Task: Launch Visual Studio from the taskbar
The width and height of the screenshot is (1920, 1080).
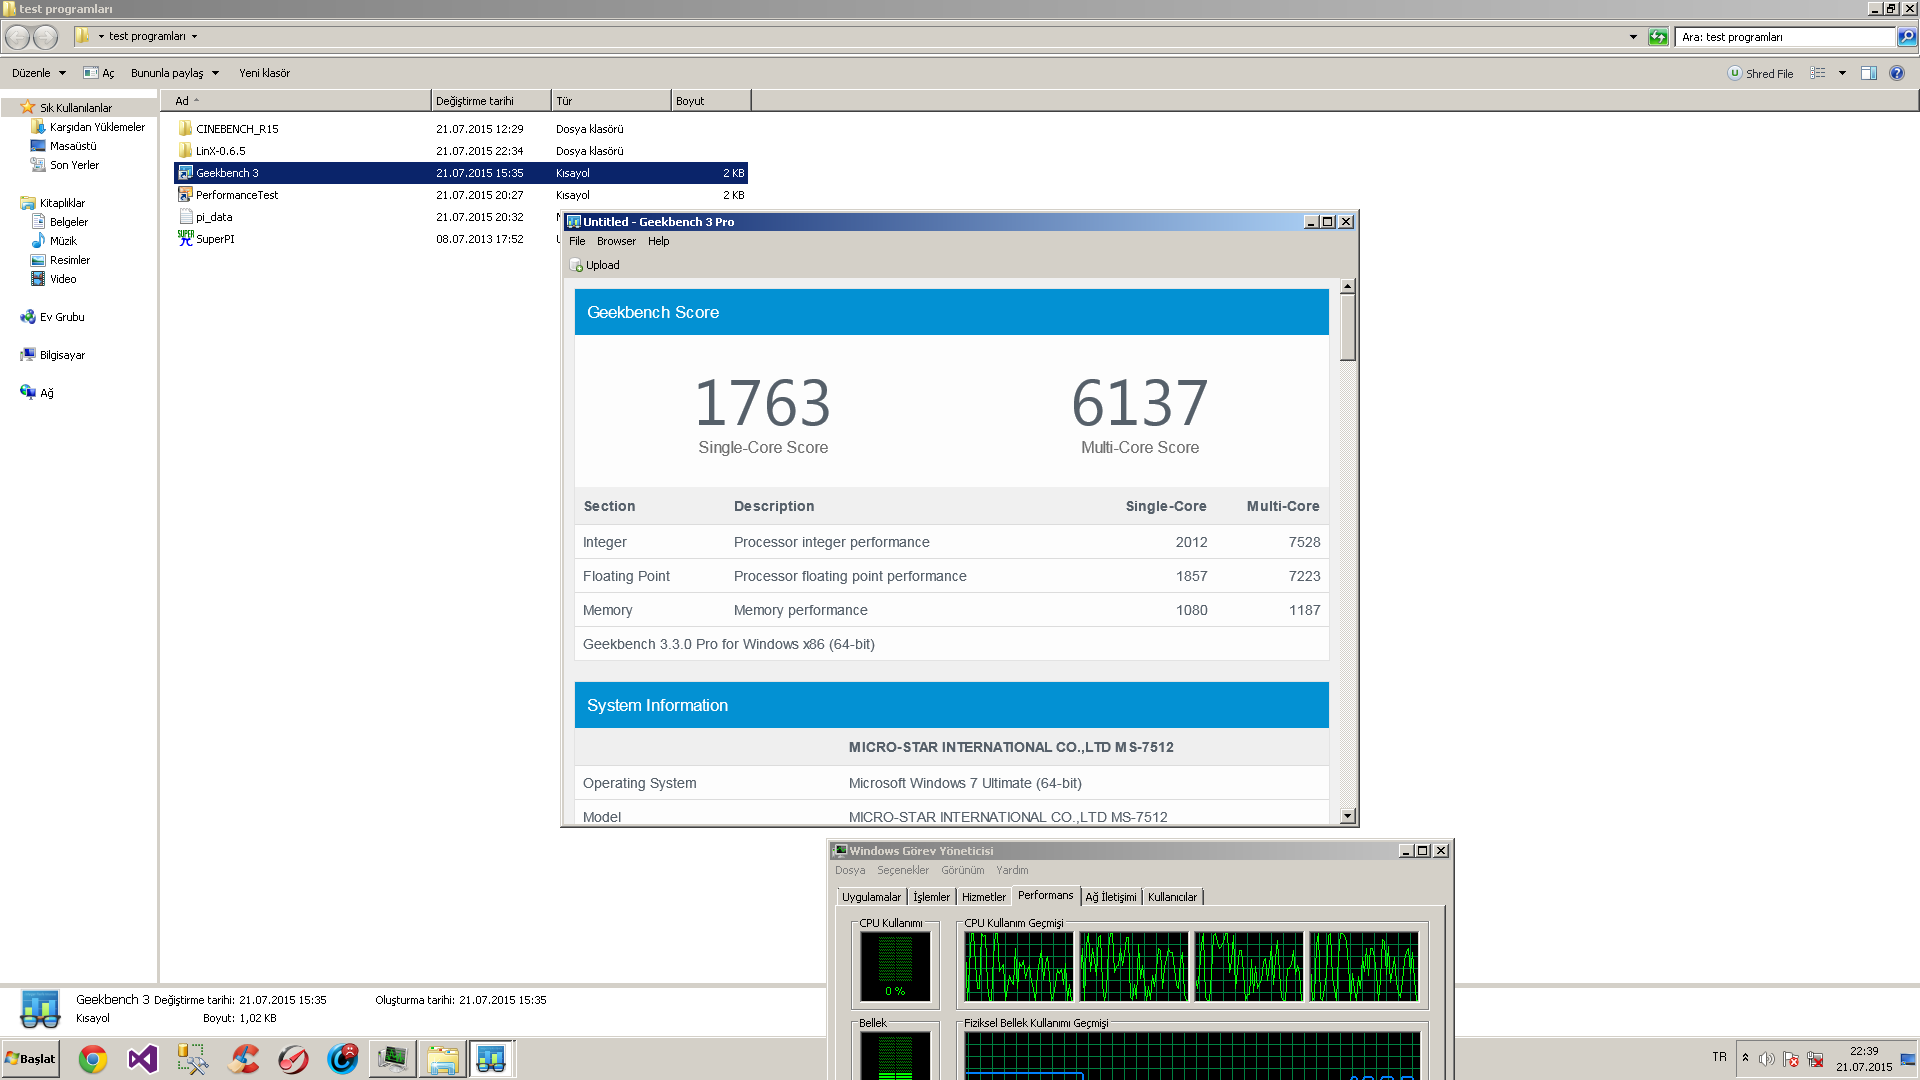Action: (x=143, y=1059)
